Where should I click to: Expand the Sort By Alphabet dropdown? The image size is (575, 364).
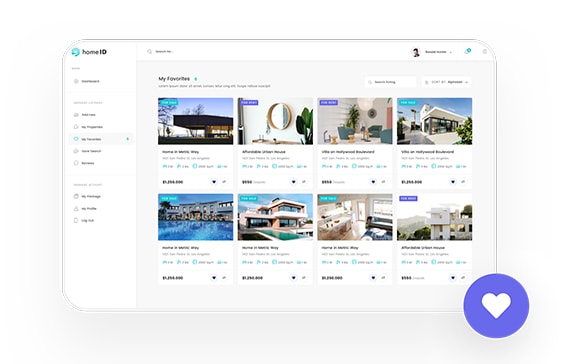click(447, 82)
